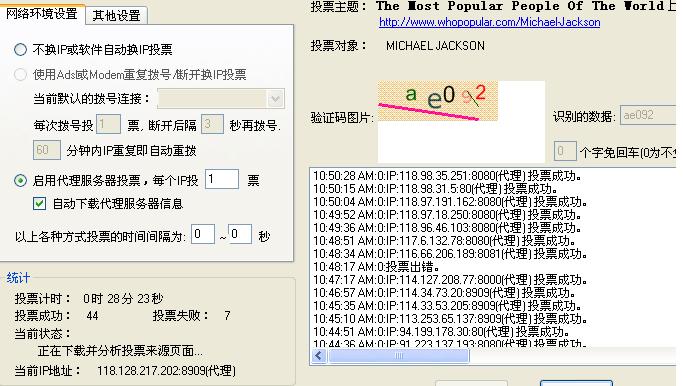This screenshot has width=683, height=386.
Task: Open the whopopular.com Michael-Jackson link
Action: click(490, 22)
